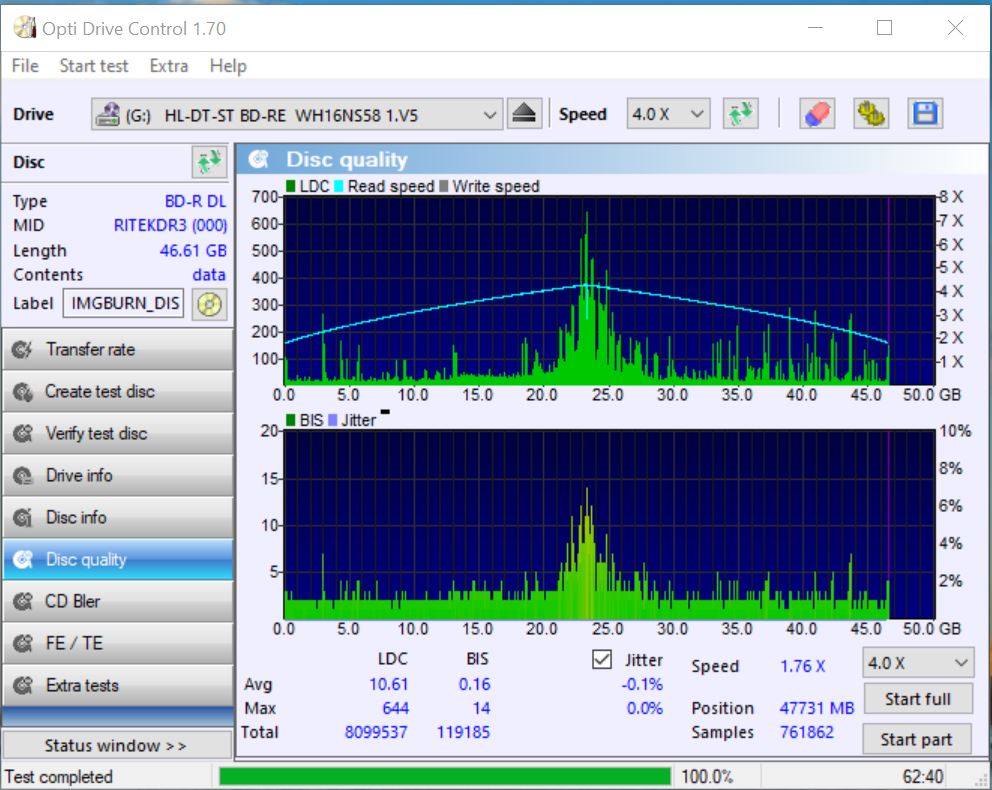Click the save floppy disk icon
Screen dimensions: 992x790
tap(925, 114)
